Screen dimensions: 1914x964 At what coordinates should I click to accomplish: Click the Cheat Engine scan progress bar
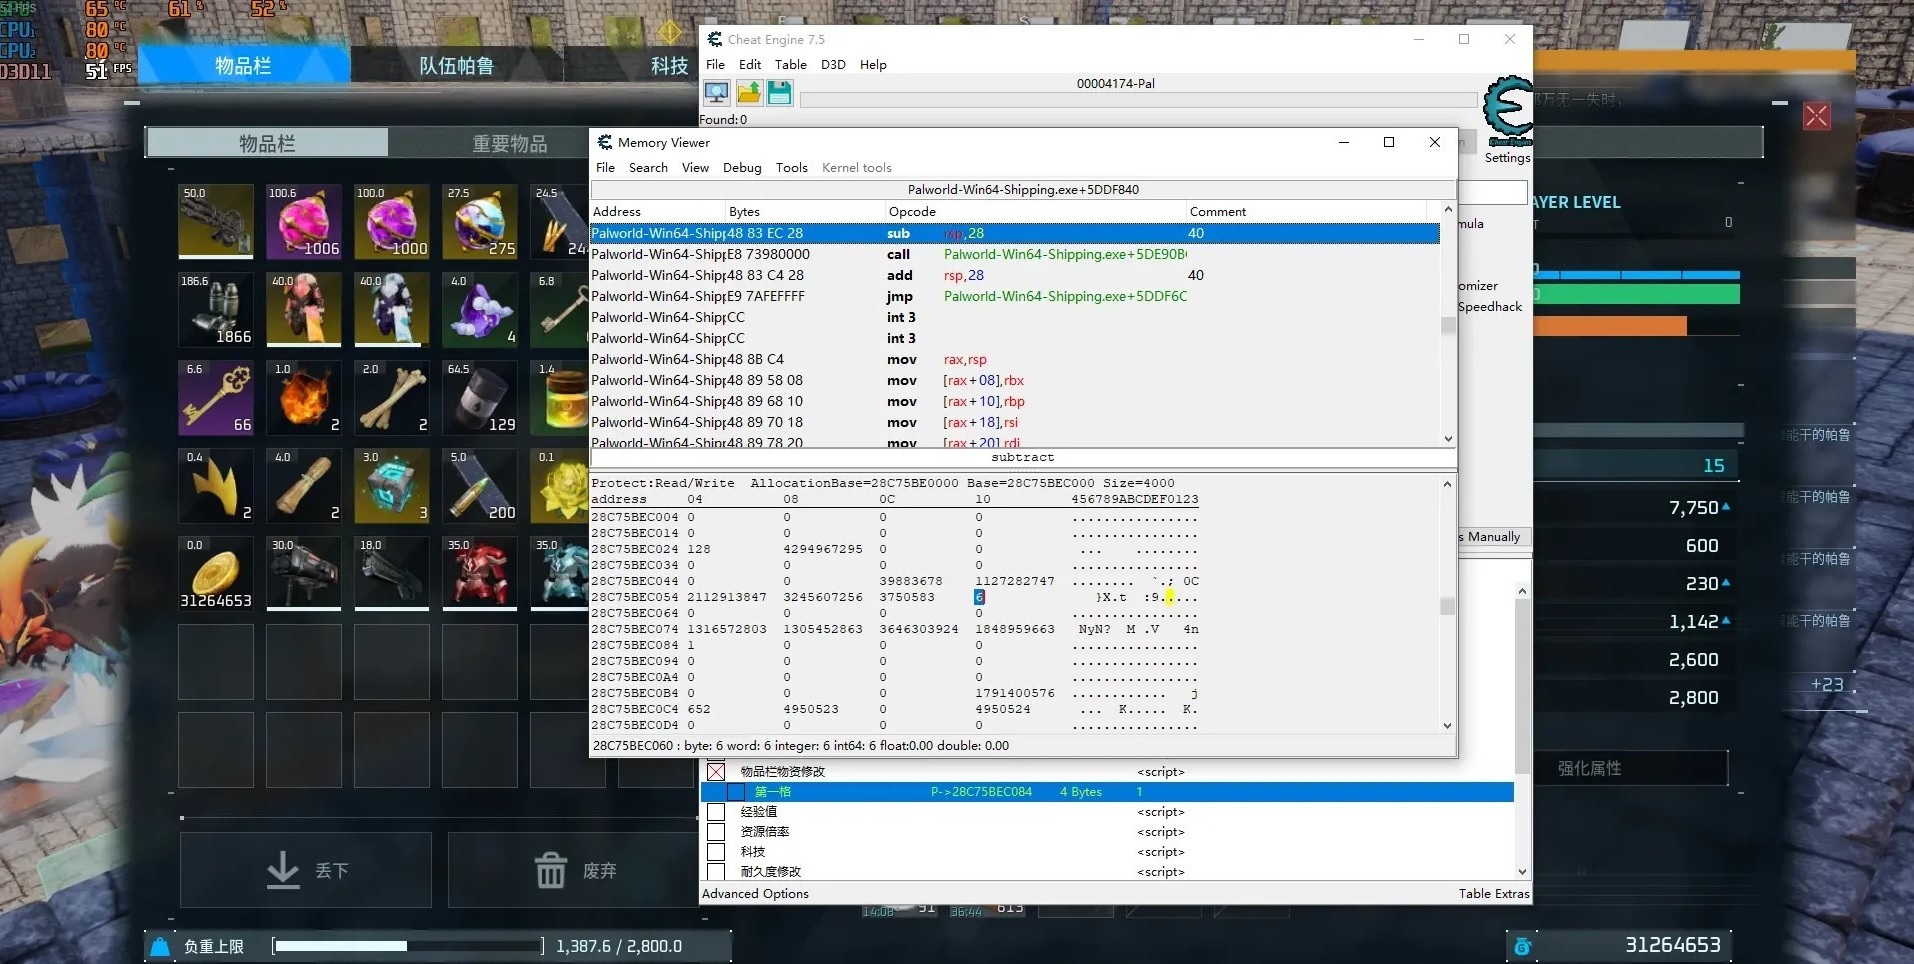[x=1138, y=100]
